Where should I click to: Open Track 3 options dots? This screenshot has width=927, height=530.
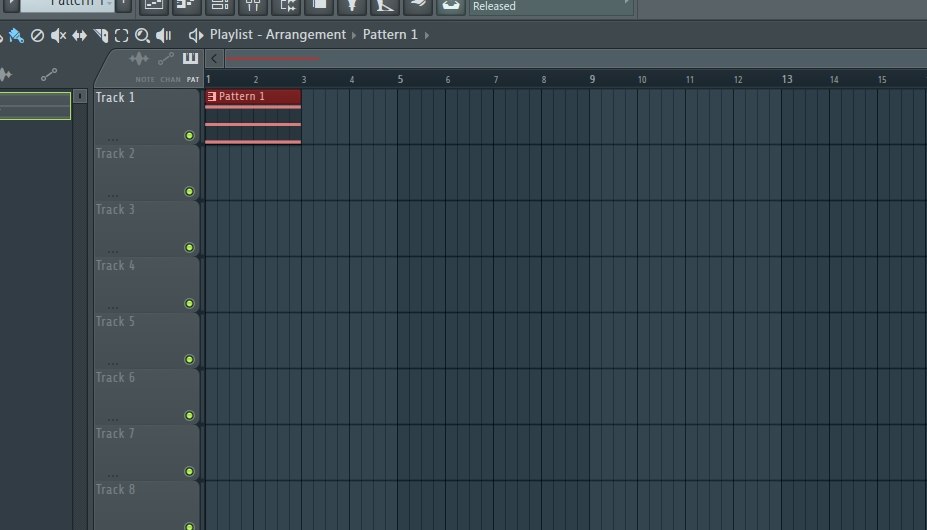(113, 251)
